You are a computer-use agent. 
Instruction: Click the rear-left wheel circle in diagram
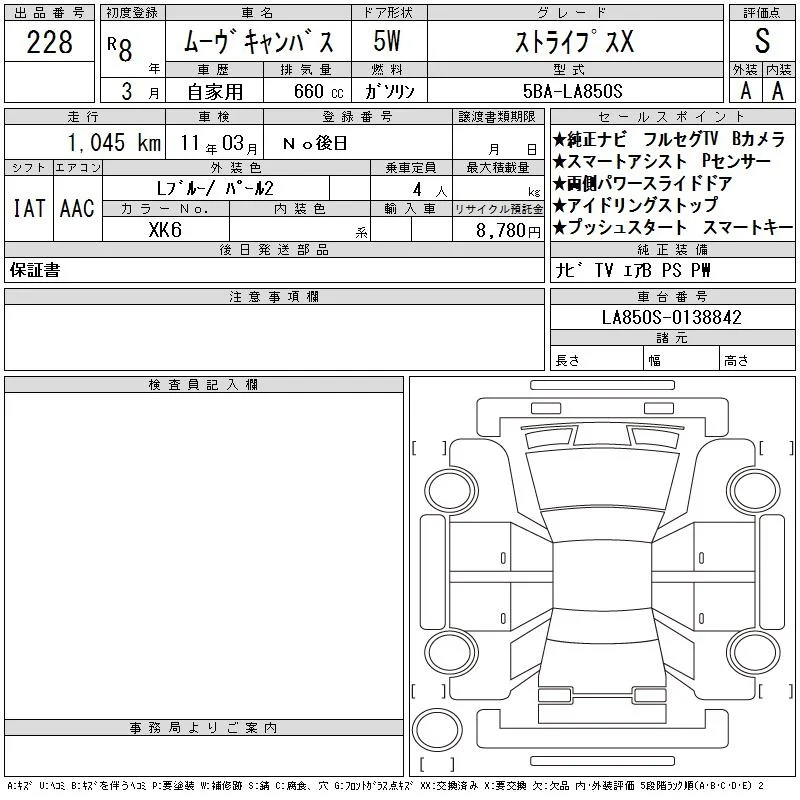click(451, 652)
